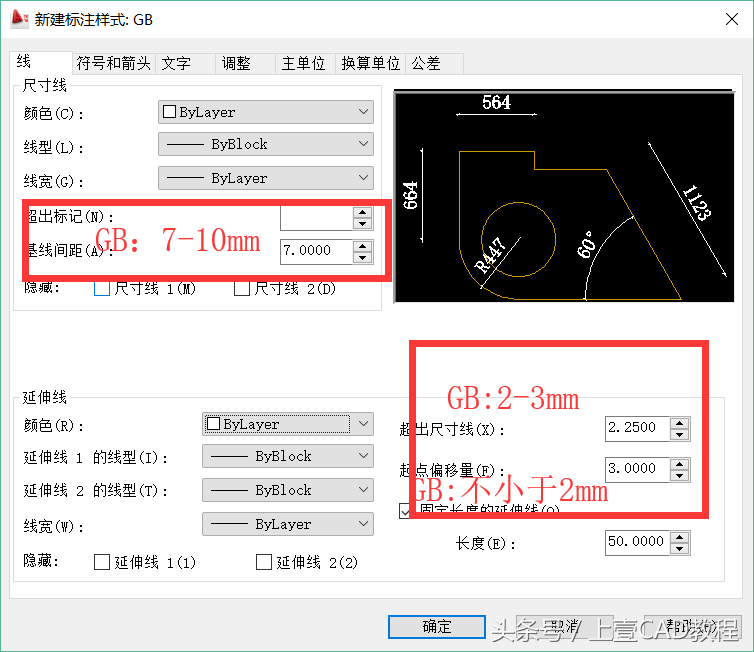Open the extension line 线宽(W) dropdown
Viewport: 754px width, 652px height.
click(288, 524)
